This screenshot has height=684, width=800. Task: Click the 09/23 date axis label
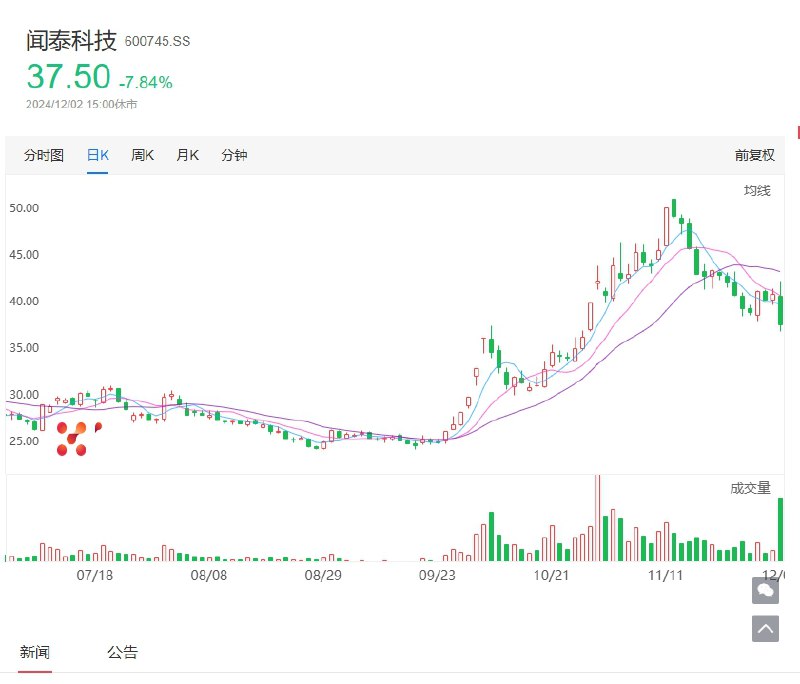(437, 575)
